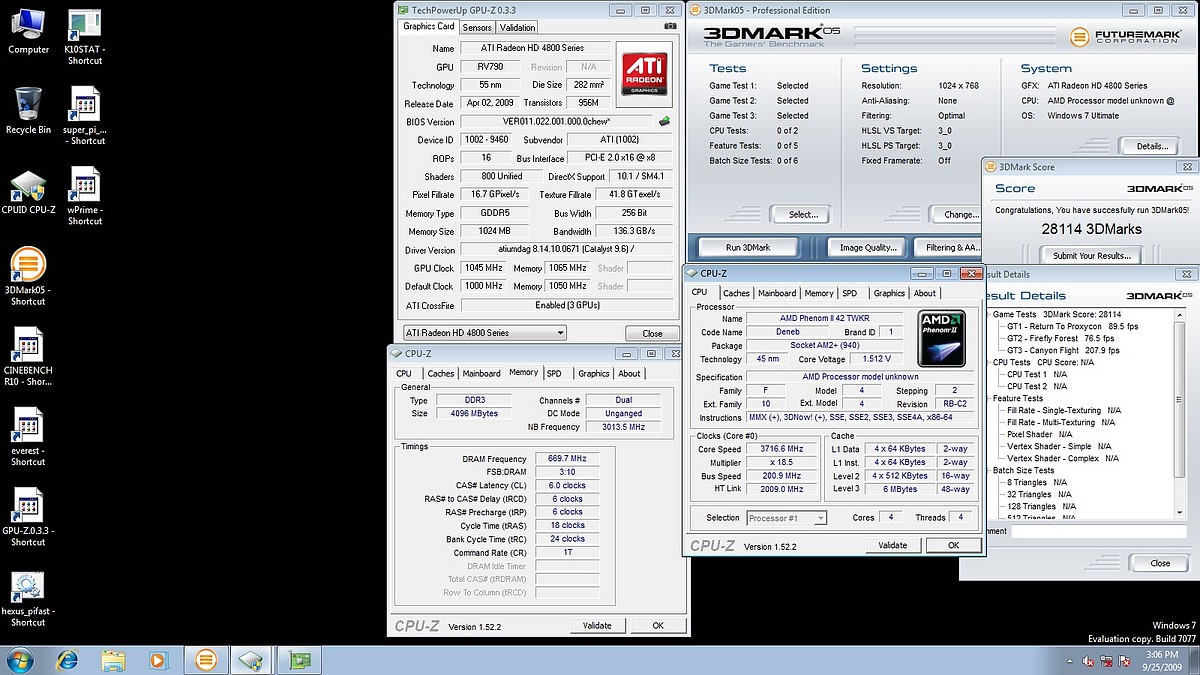Open Image Quality settings in 3DMark05

[x=868, y=247]
